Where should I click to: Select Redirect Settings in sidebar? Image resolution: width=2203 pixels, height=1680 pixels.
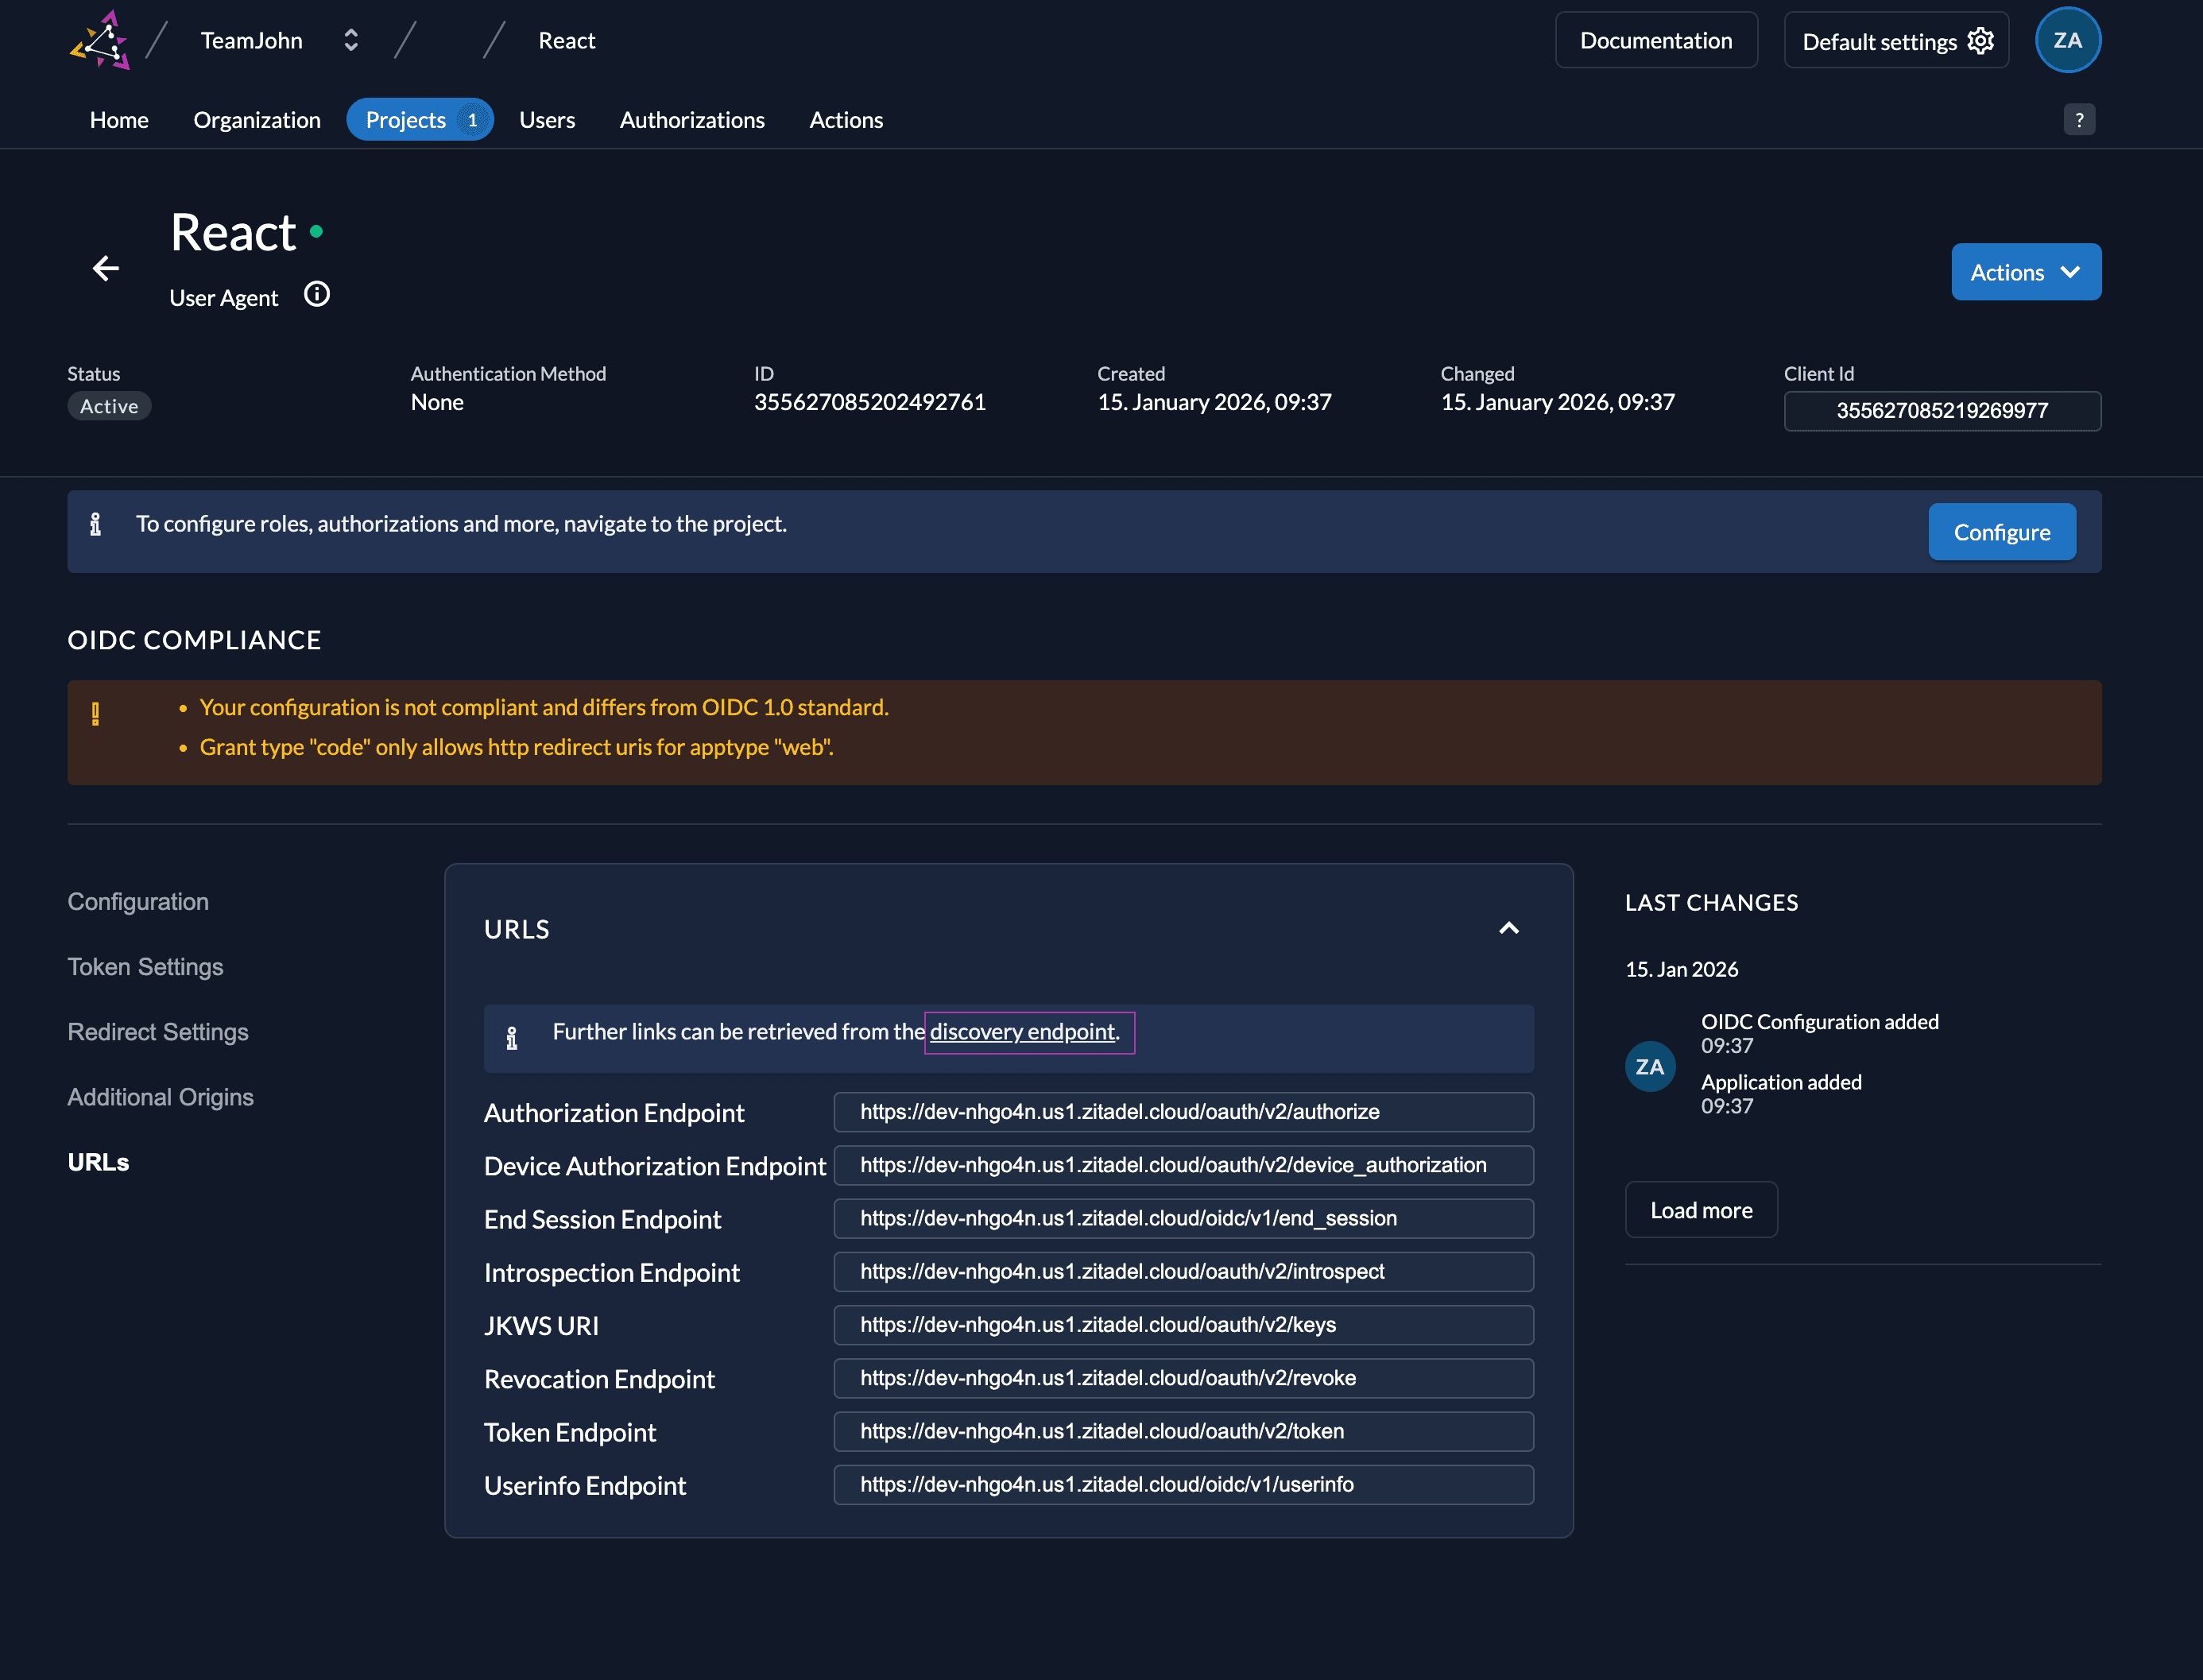click(x=158, y=1032)
